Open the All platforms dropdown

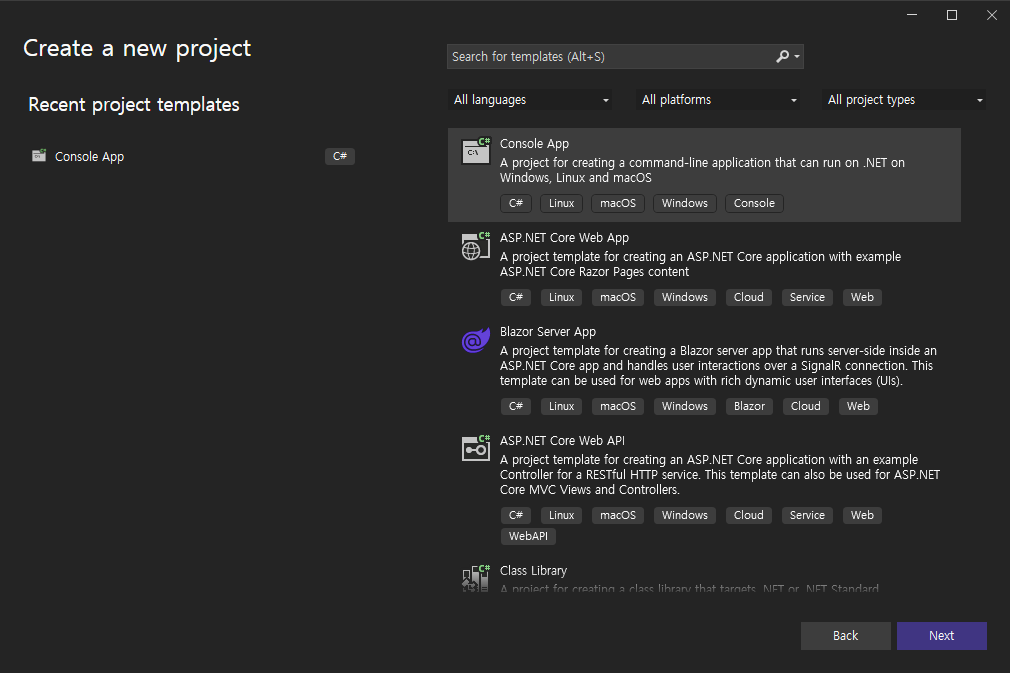pyautogui.click(x=718, y=100)
